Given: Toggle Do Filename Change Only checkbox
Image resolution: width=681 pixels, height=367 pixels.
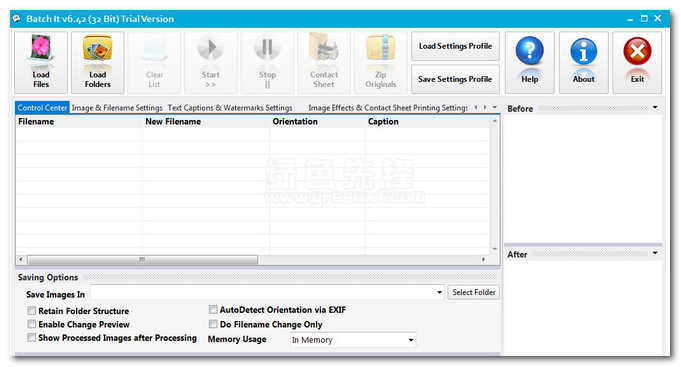Looking at the screenshot, I should pos(213,324).
